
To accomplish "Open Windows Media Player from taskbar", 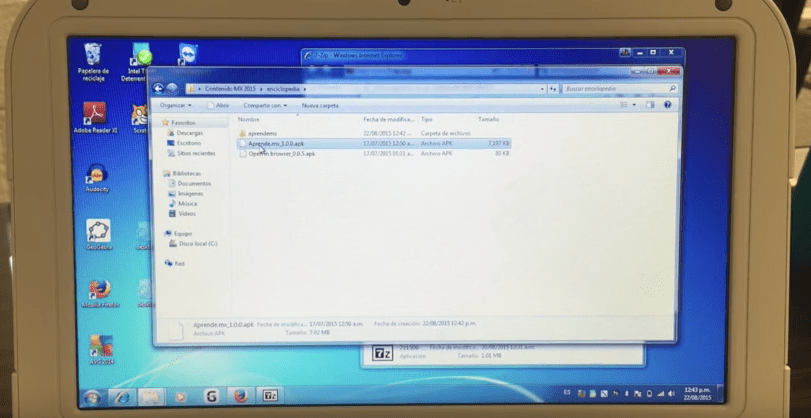I will click(x=181, y=397).
